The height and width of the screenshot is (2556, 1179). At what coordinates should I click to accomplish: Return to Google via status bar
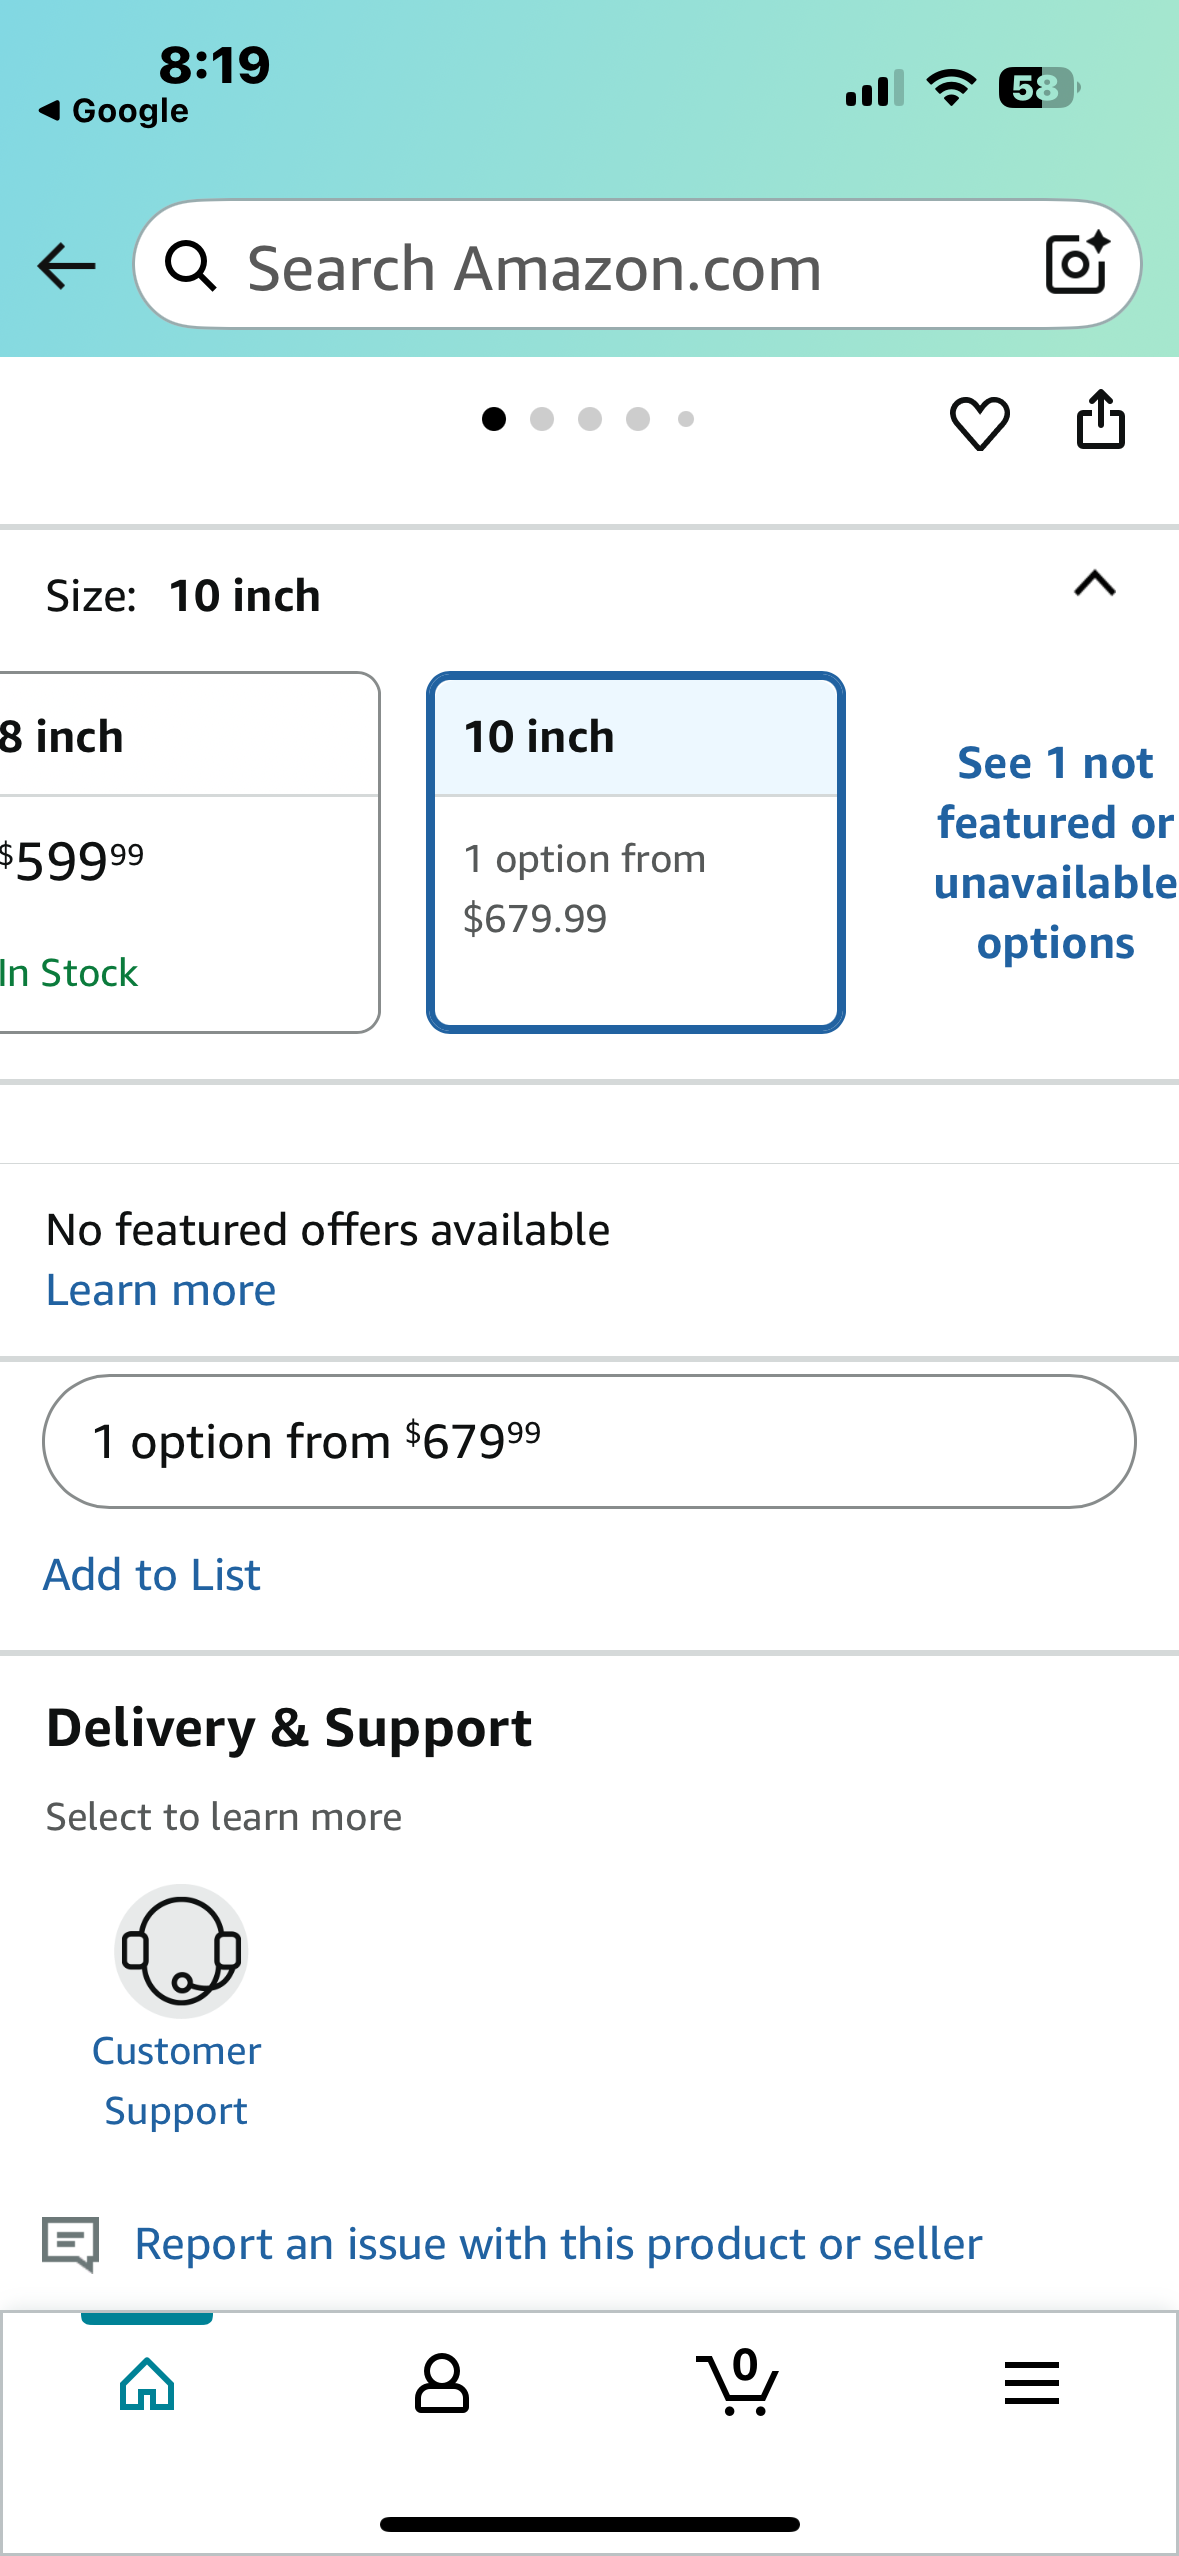coord(113,111)
